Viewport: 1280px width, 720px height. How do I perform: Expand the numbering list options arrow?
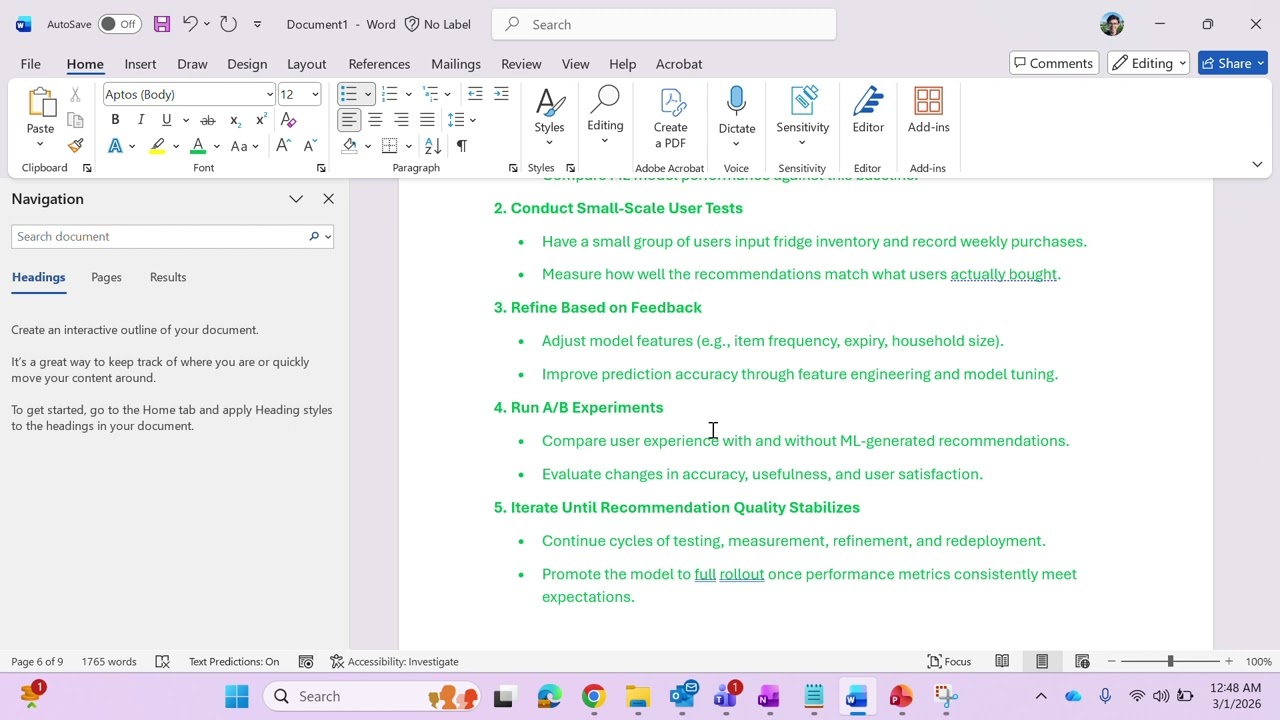pos(408,94)
